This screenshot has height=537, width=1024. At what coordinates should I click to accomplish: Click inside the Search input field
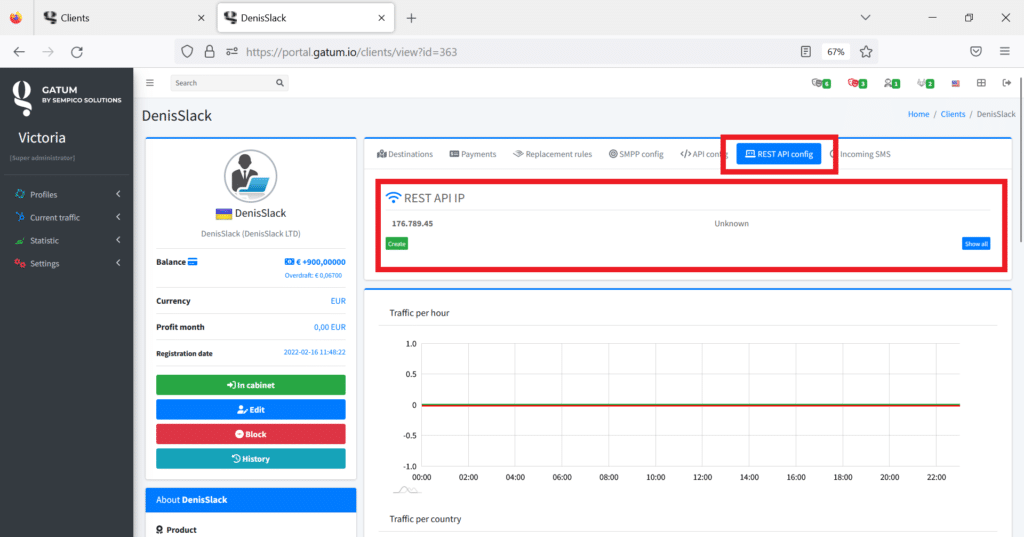click(x=222, y=83)
